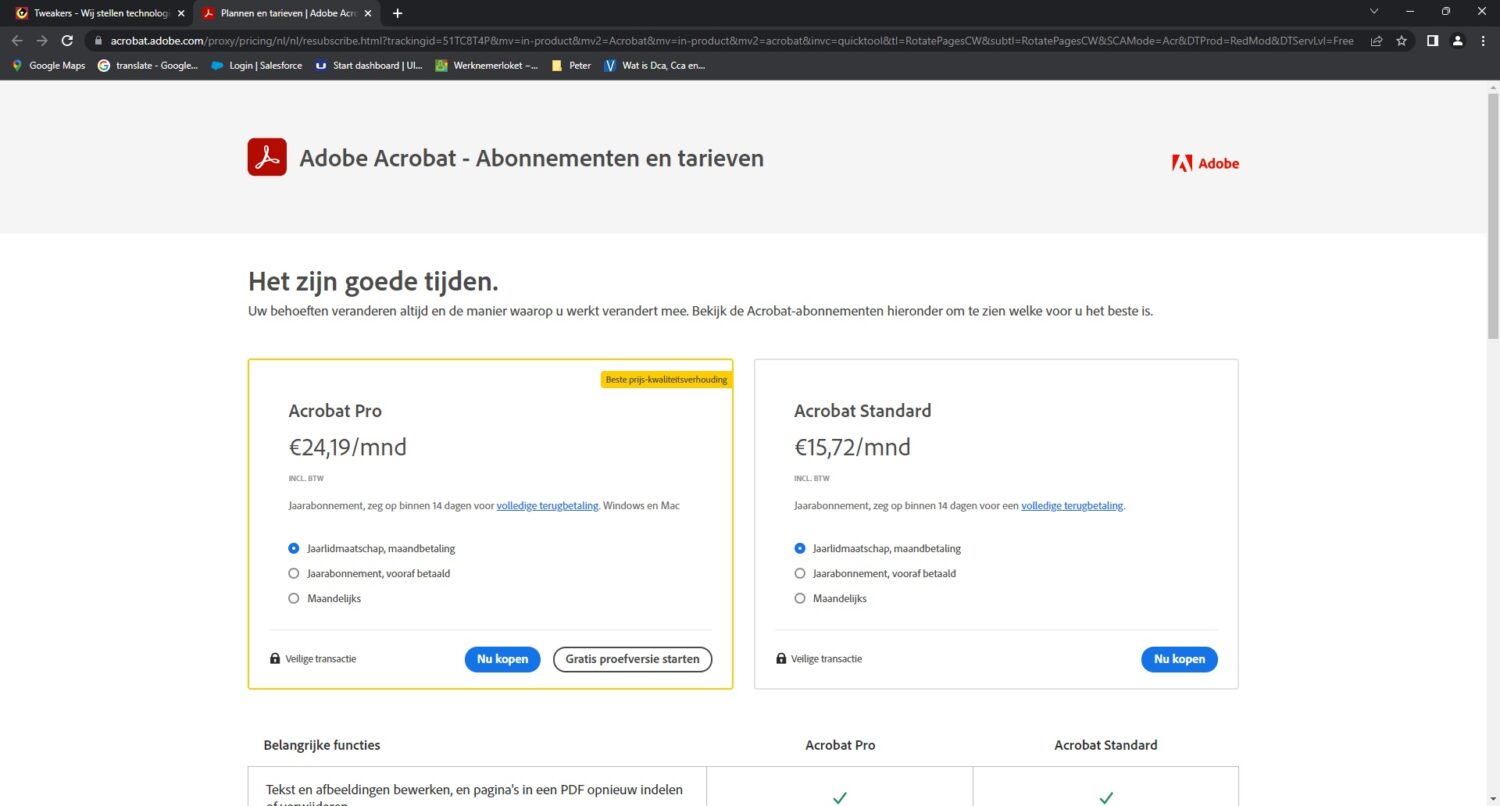
Task: Click the red Adobe logo in header
Action: click(1204, 163)
